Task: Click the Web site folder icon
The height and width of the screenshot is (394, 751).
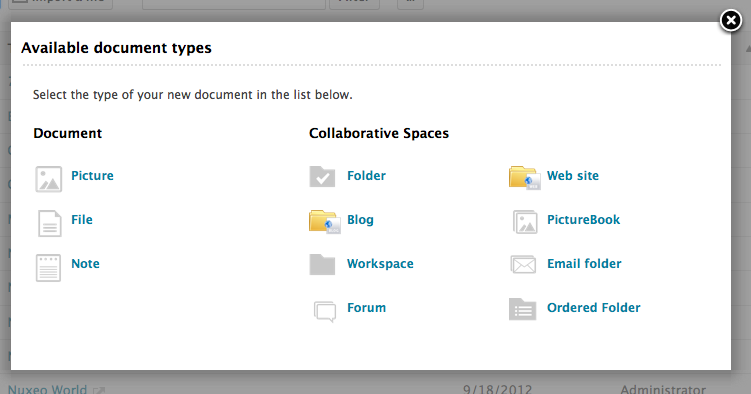Action: (524, 178)
